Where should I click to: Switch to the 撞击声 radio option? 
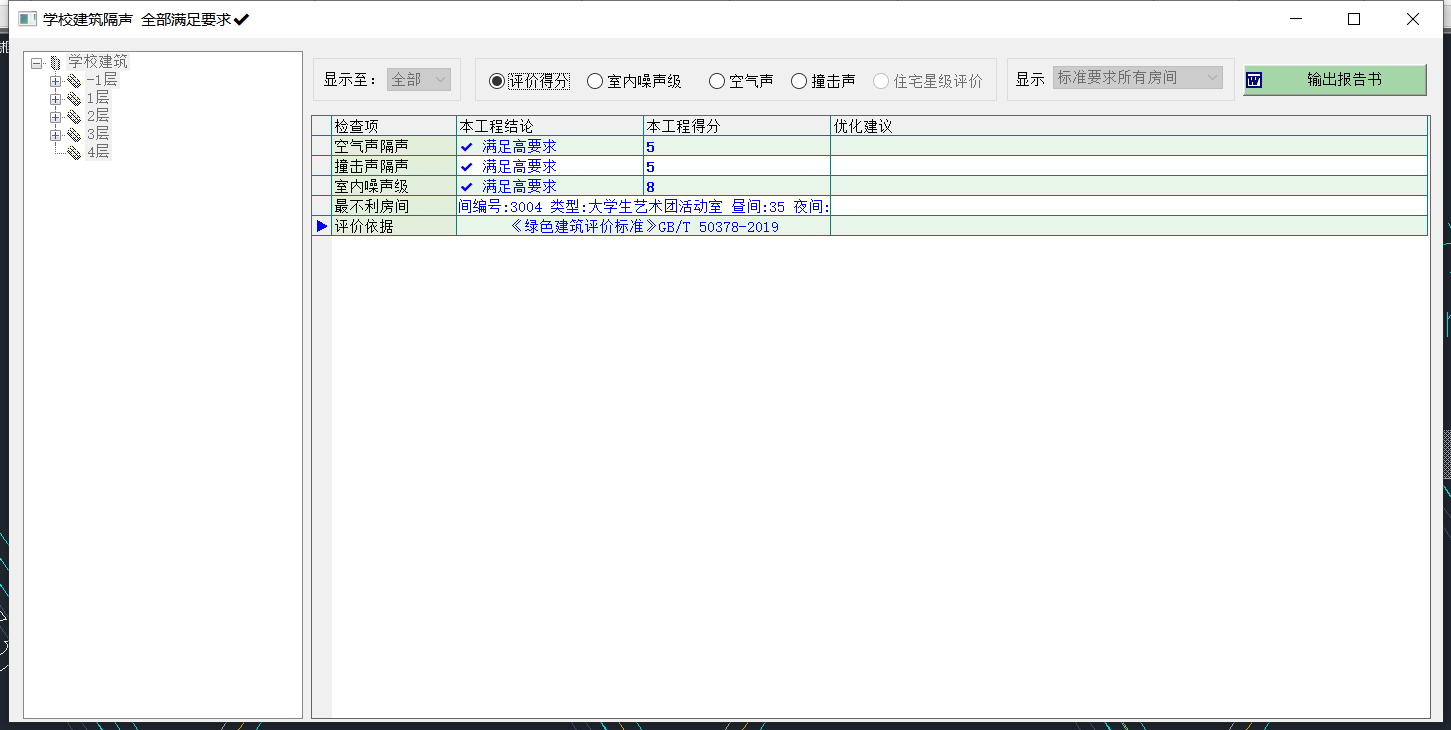(x=799, y=81)
